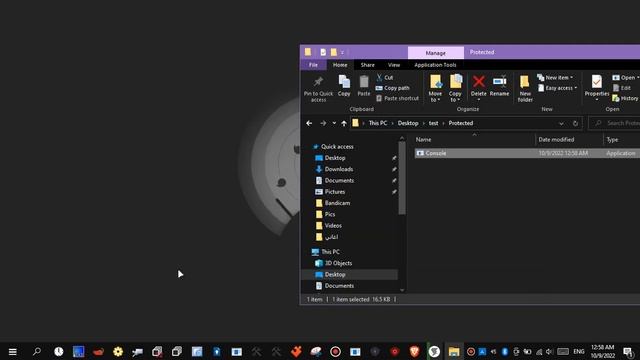Image resolution: width=640 pixels, height=360 pixels.
Task: Click History in the Open group
Action: coord(625,98)
